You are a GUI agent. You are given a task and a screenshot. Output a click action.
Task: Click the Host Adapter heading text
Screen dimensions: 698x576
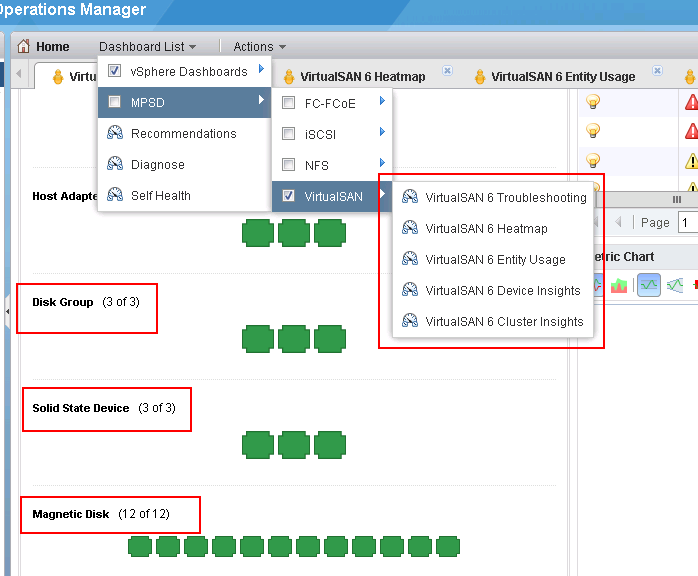click(x=65, y=196)
